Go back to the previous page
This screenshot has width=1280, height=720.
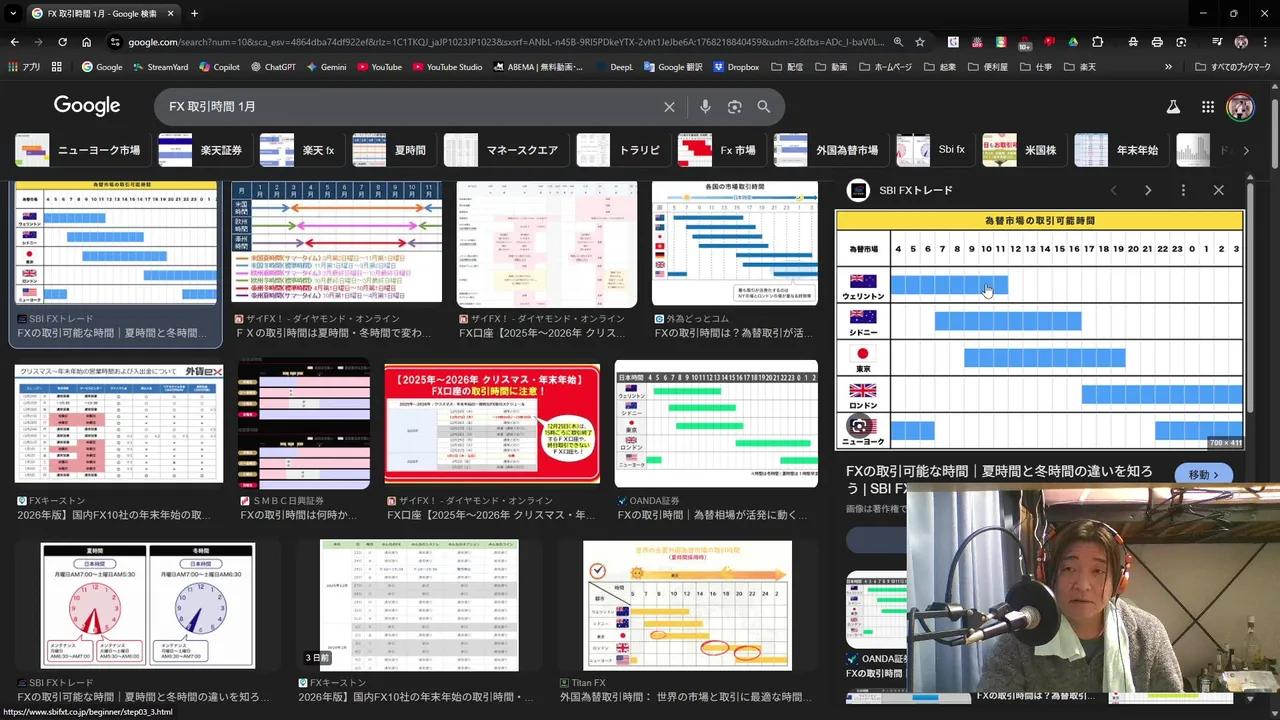click(14, 42)
